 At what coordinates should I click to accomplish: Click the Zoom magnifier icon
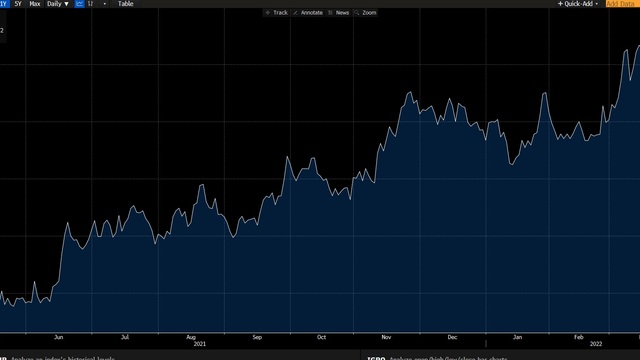(357, 13)
